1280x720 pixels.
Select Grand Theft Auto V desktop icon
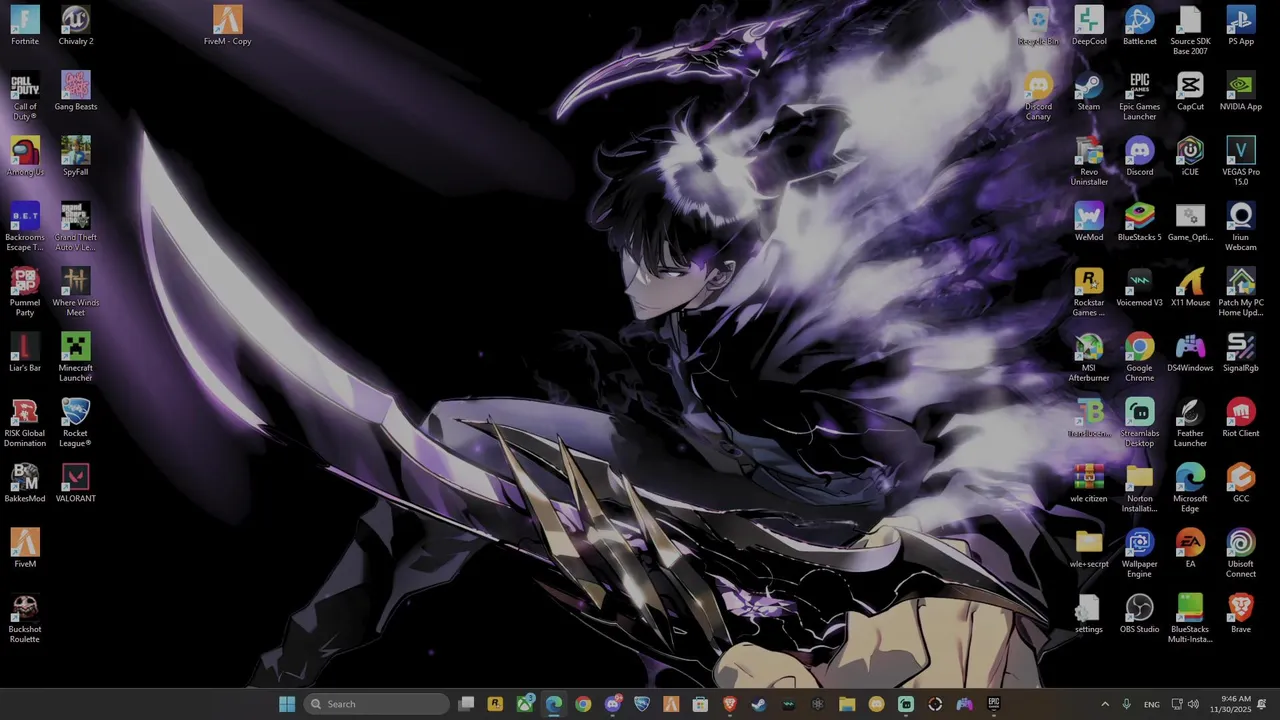[x=76, y=226]
